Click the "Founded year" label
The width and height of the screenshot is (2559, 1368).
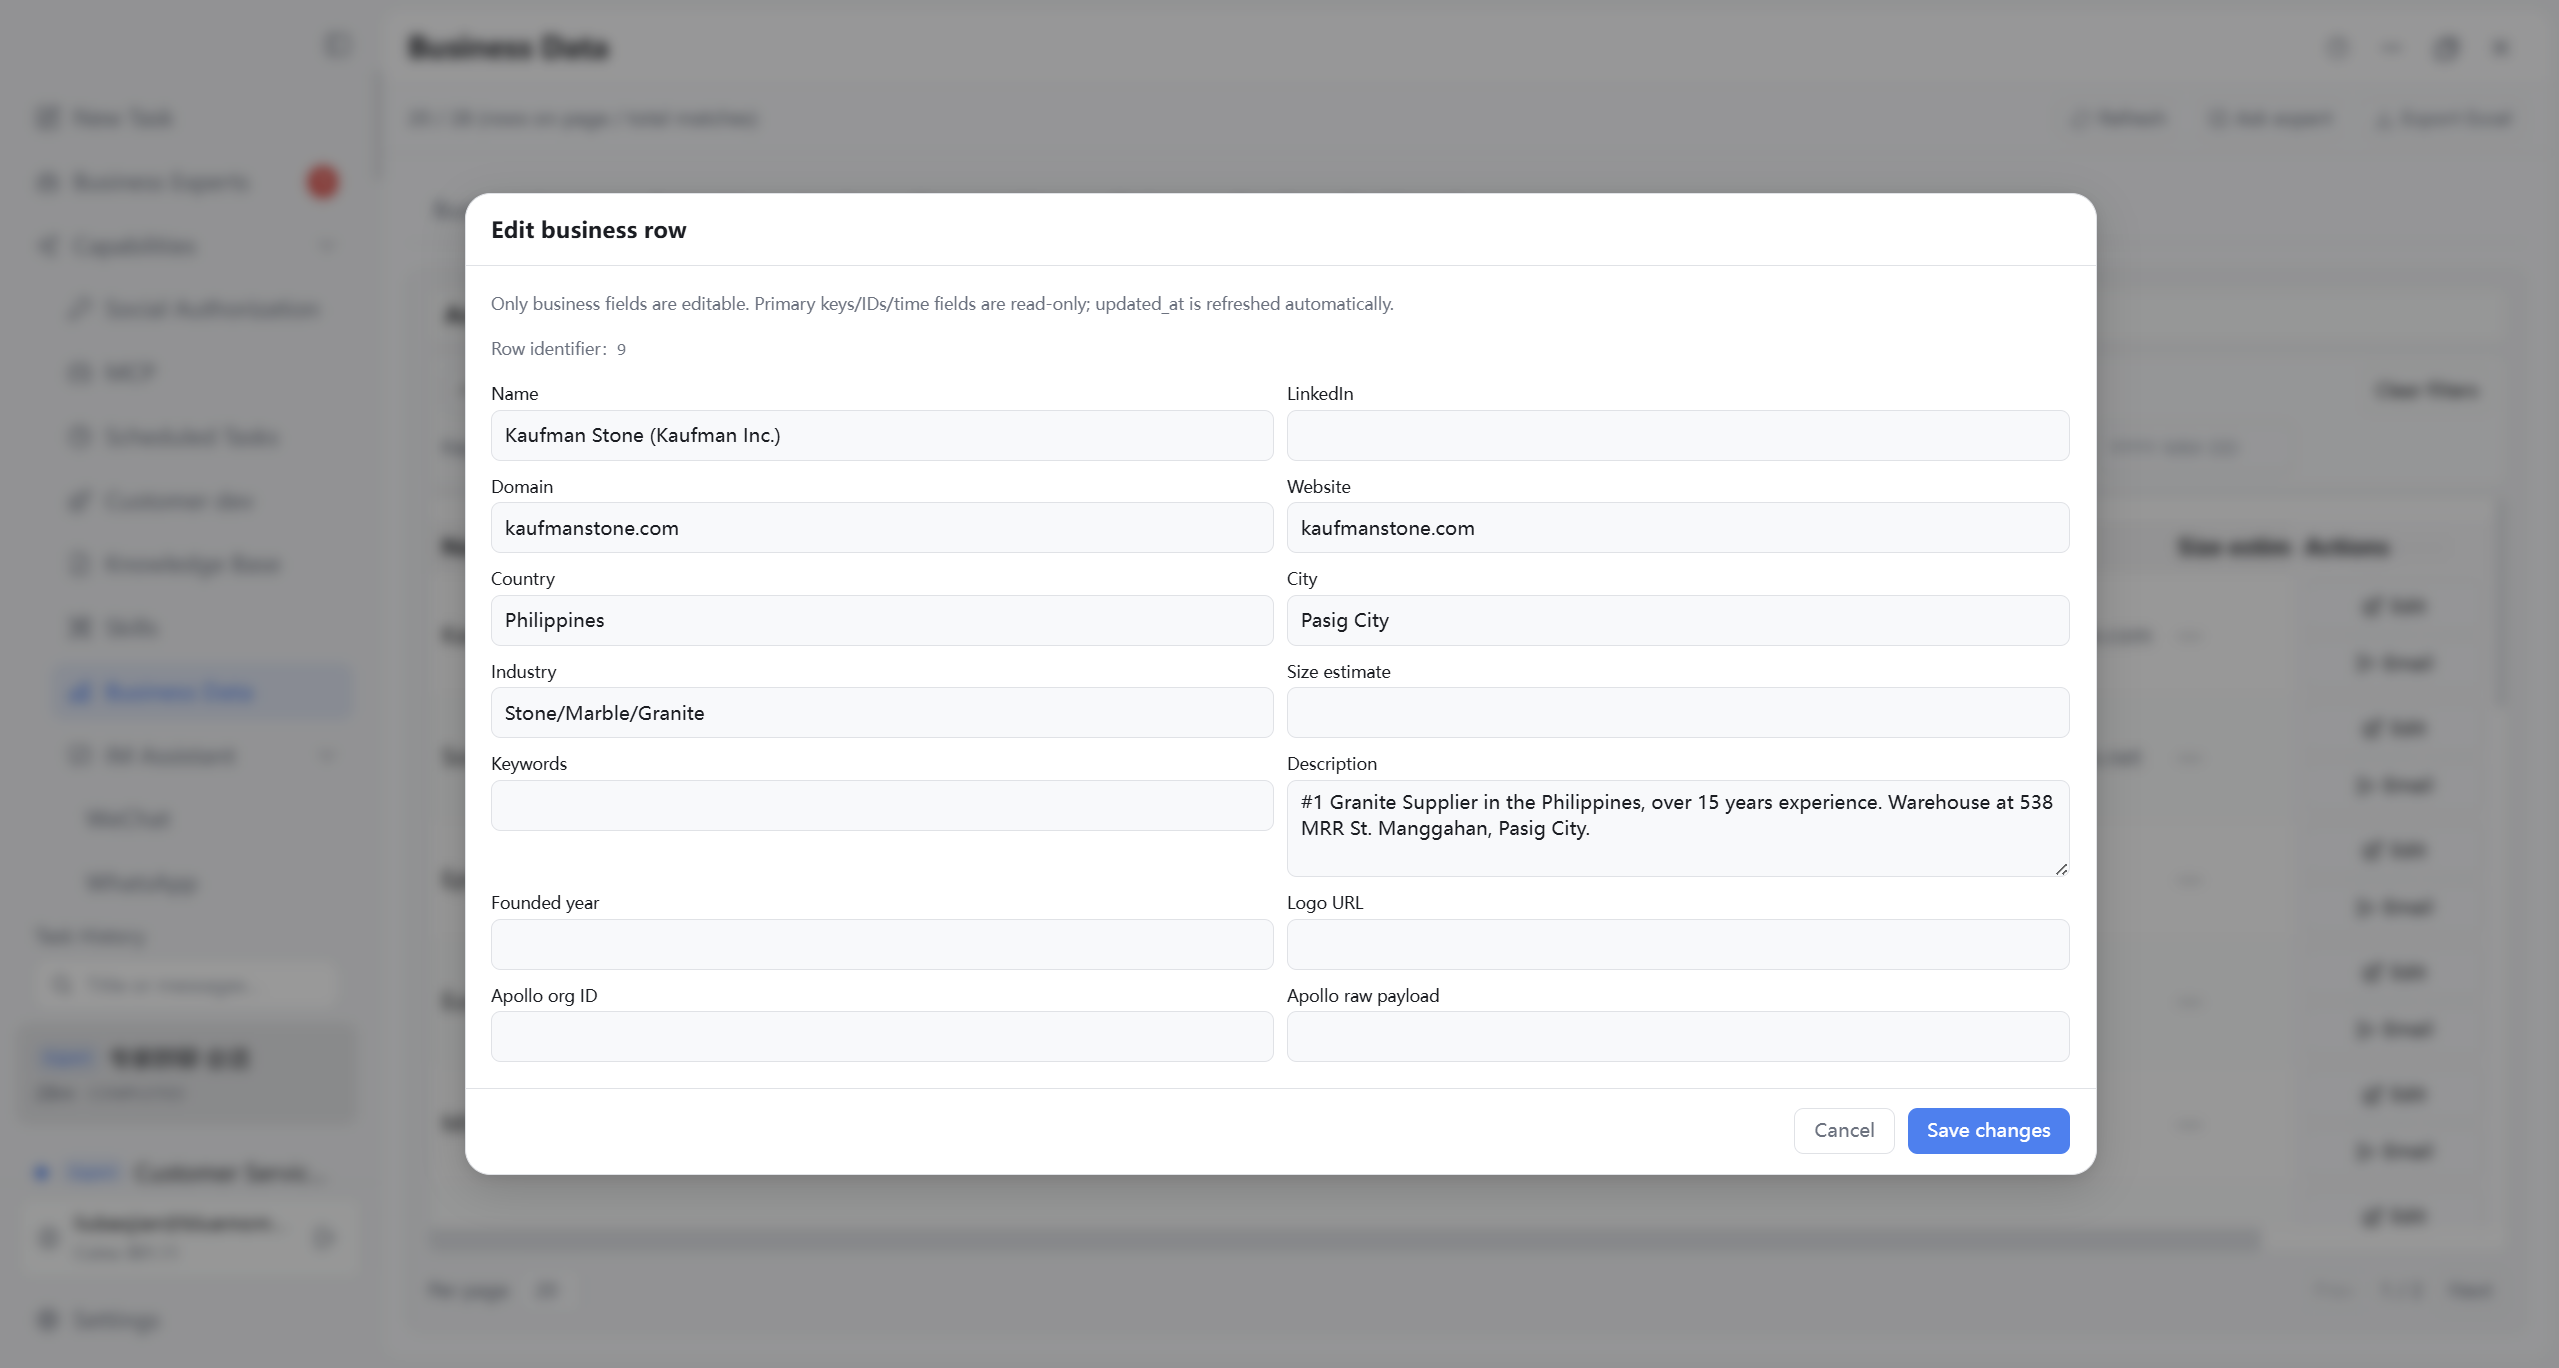click(544, 903)
